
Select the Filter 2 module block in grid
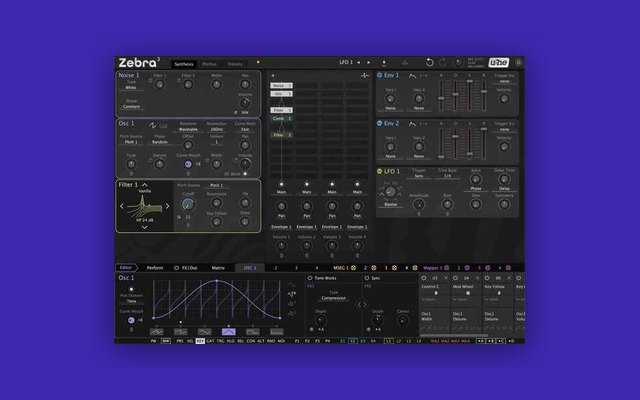click(x=281, y=135)
